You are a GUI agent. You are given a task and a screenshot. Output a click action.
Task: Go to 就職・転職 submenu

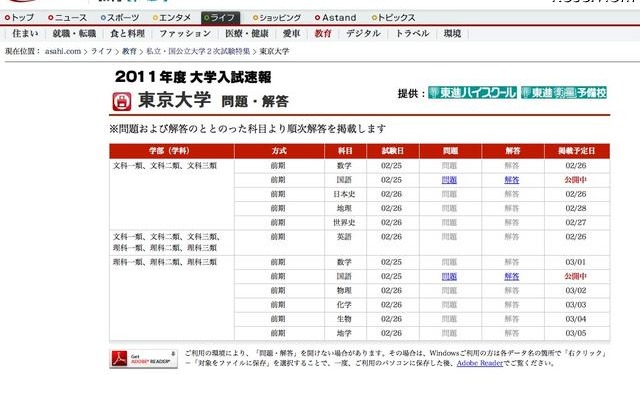coord(74,33)
